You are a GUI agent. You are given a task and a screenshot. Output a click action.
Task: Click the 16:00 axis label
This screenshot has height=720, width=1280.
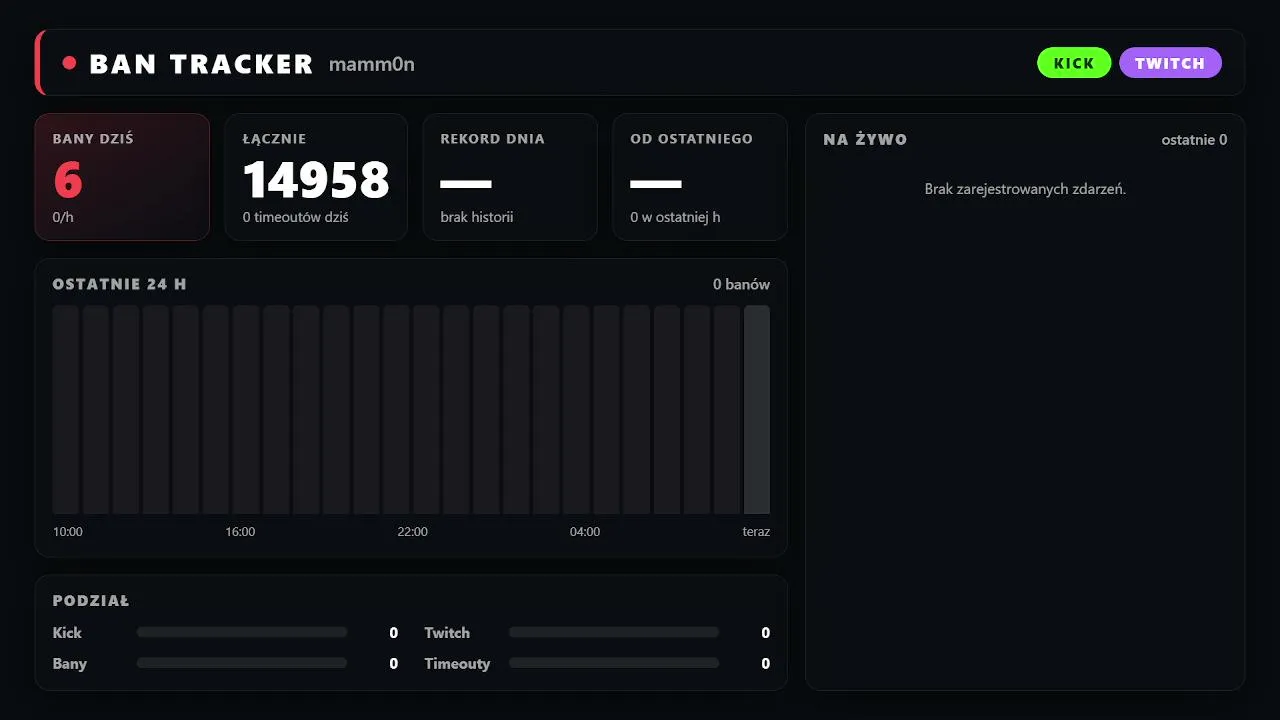240,532
